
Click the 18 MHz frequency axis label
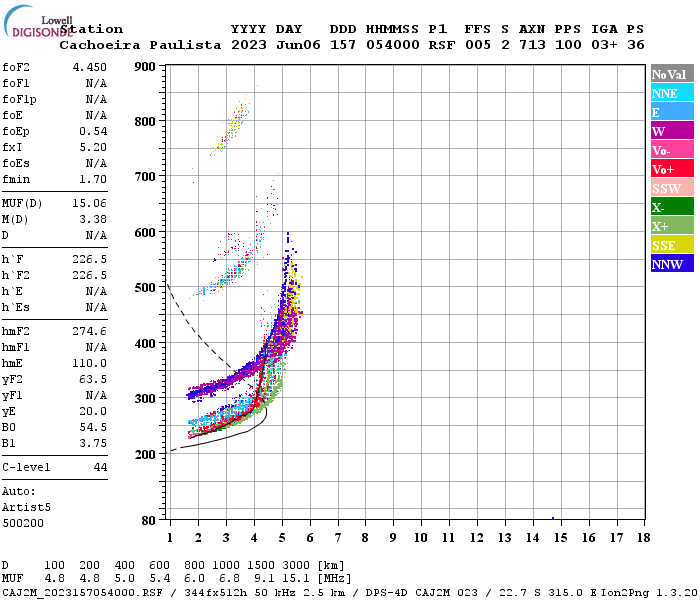(644, 538)
